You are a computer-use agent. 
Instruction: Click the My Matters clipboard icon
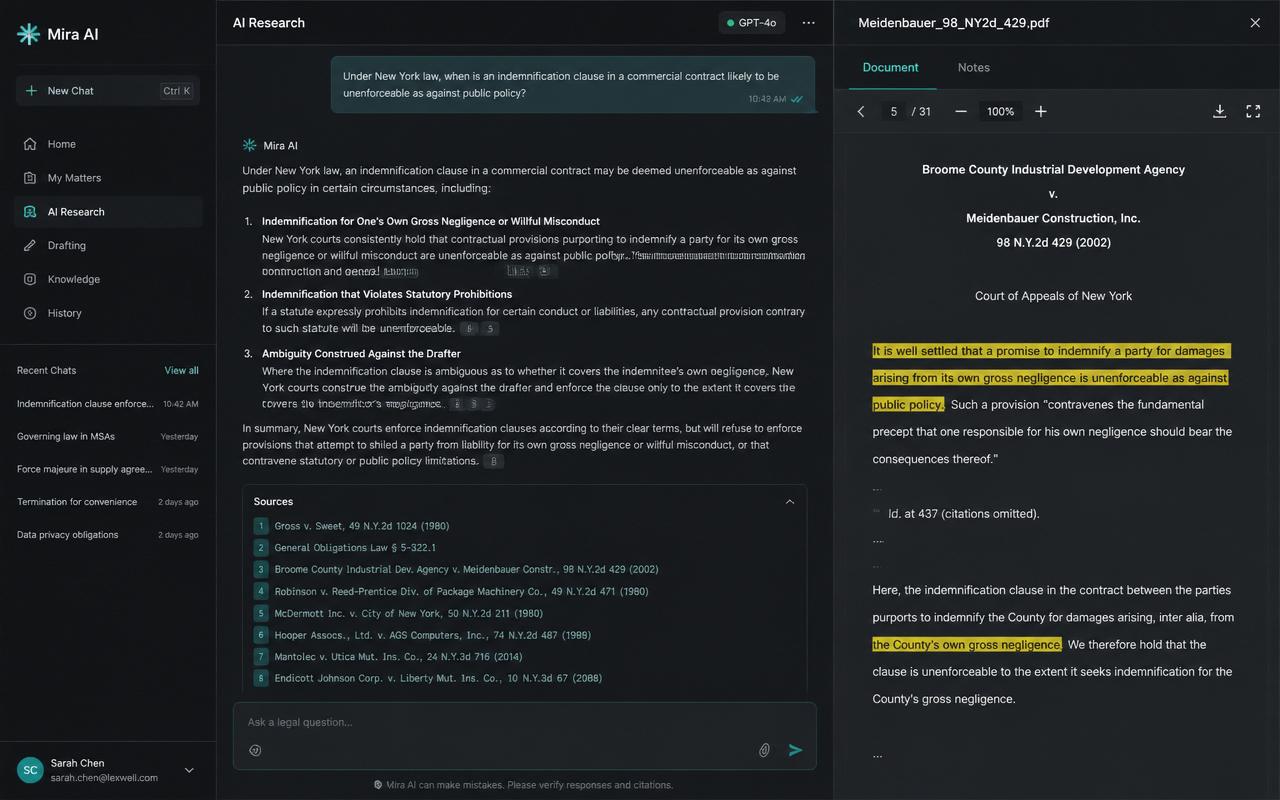pos(30,178)
